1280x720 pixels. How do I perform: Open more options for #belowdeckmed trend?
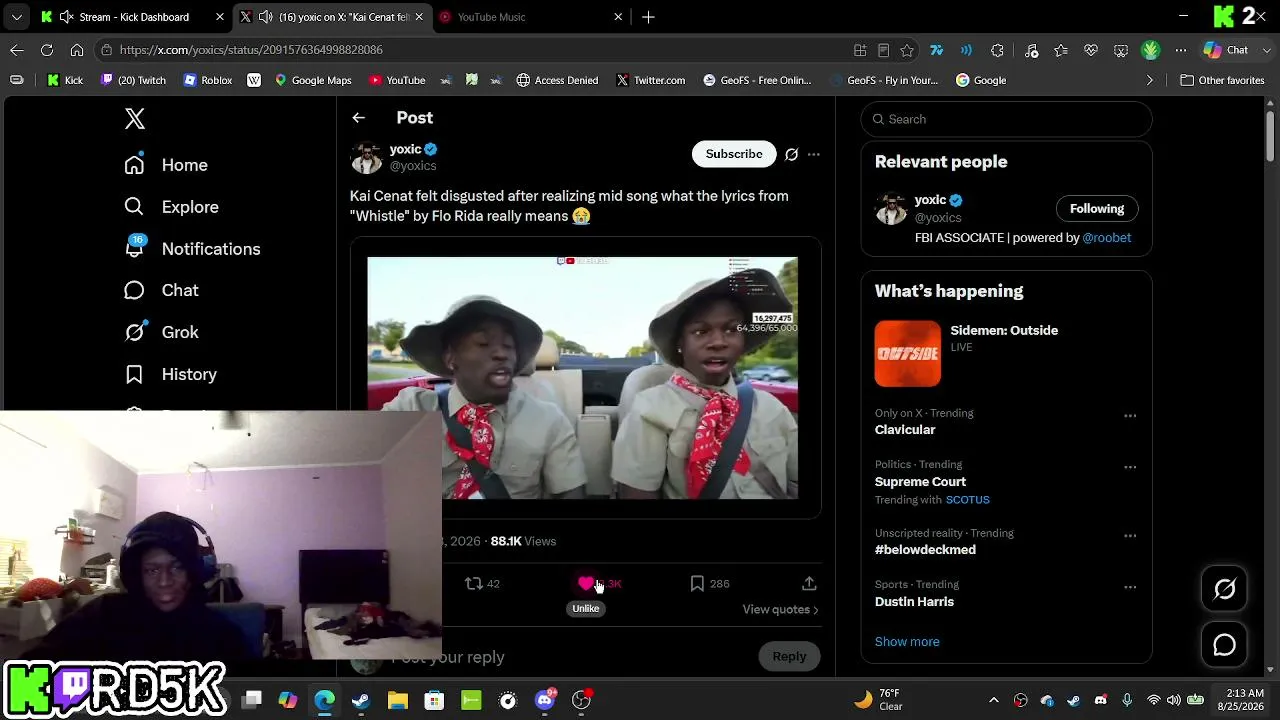click(x=1130, y=536)
